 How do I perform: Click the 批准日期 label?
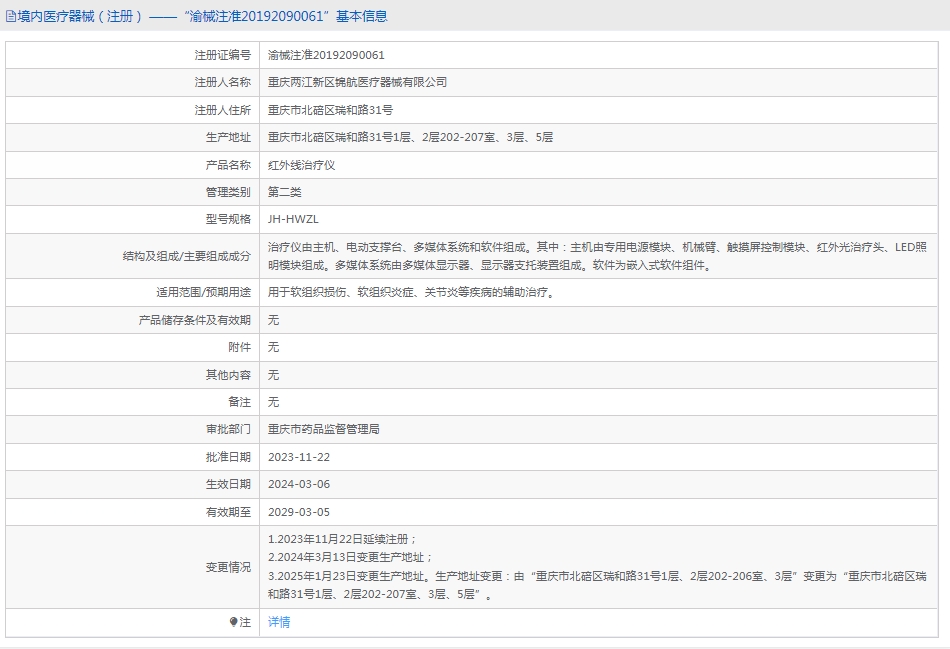(x=228, y=458)
